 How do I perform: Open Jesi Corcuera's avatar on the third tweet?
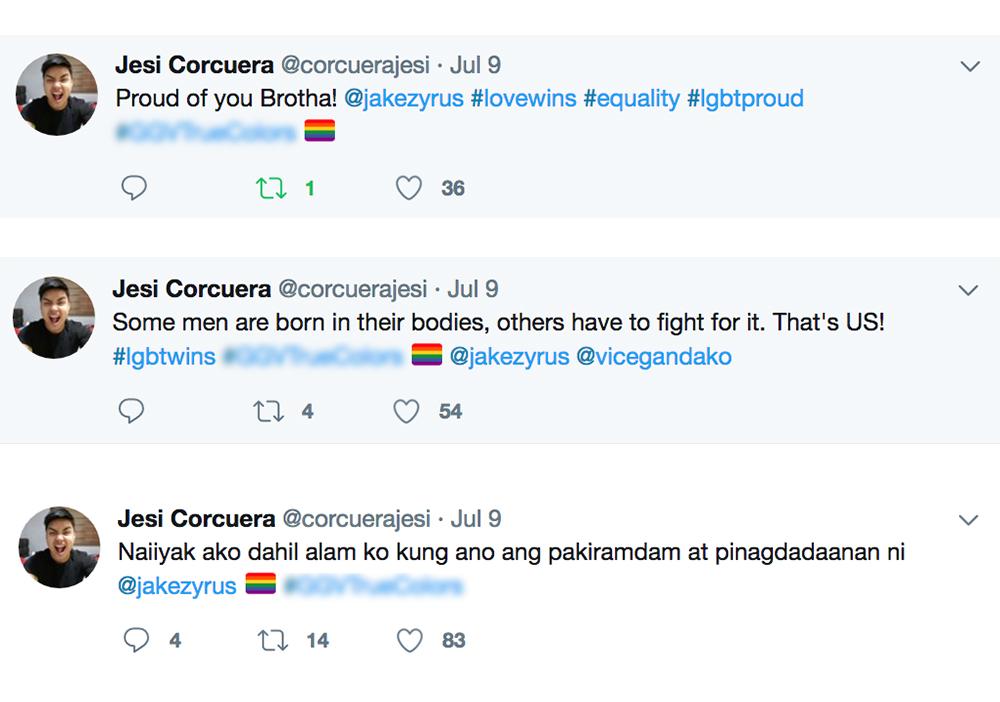coord(59,547)
